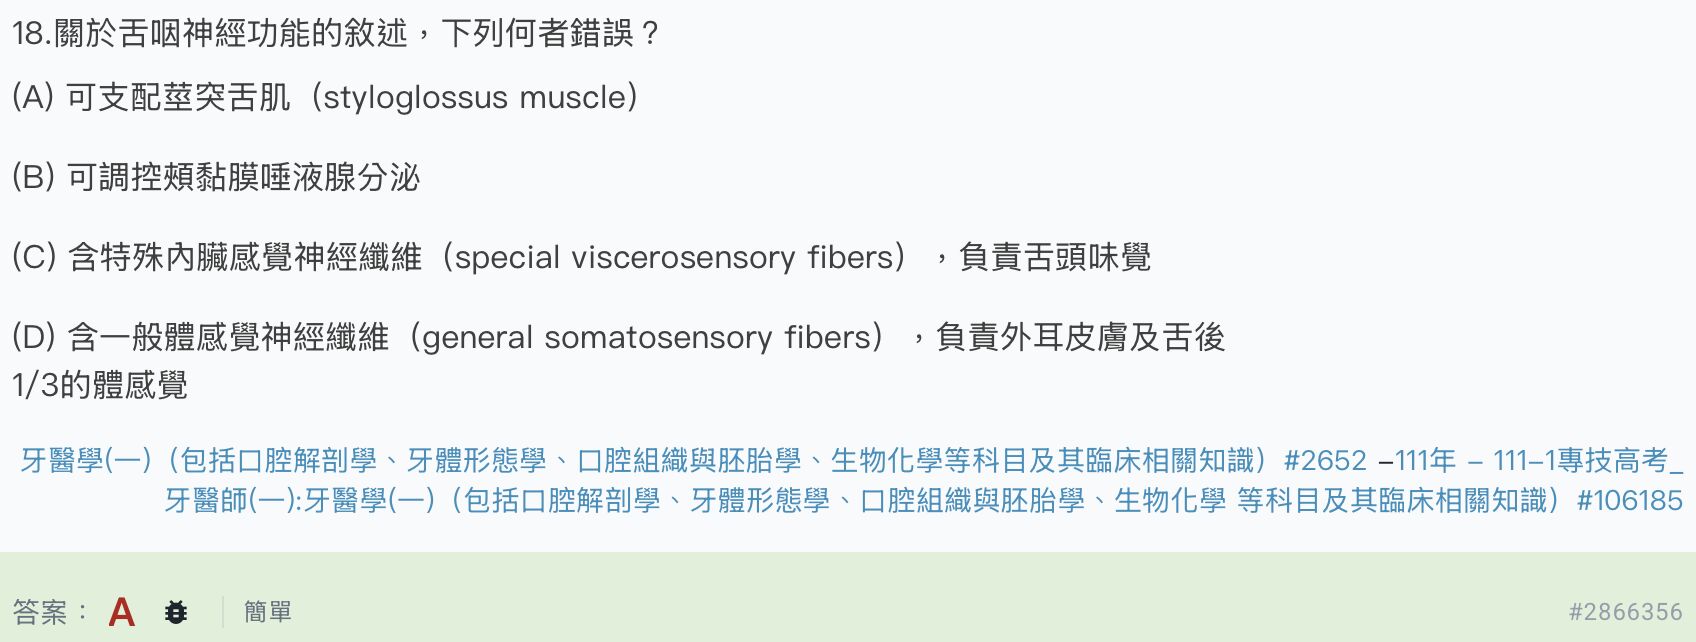Click the text 'general somatosensory fibers'
The height and width of the screenshot is (642, 1696).
tap(647, 338)
